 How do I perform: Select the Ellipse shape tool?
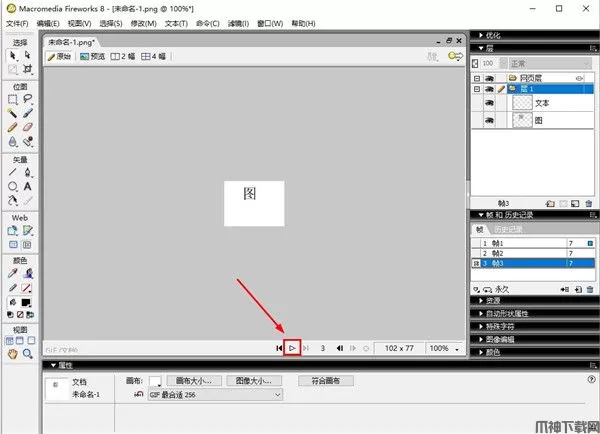click(x=13, y=186)
